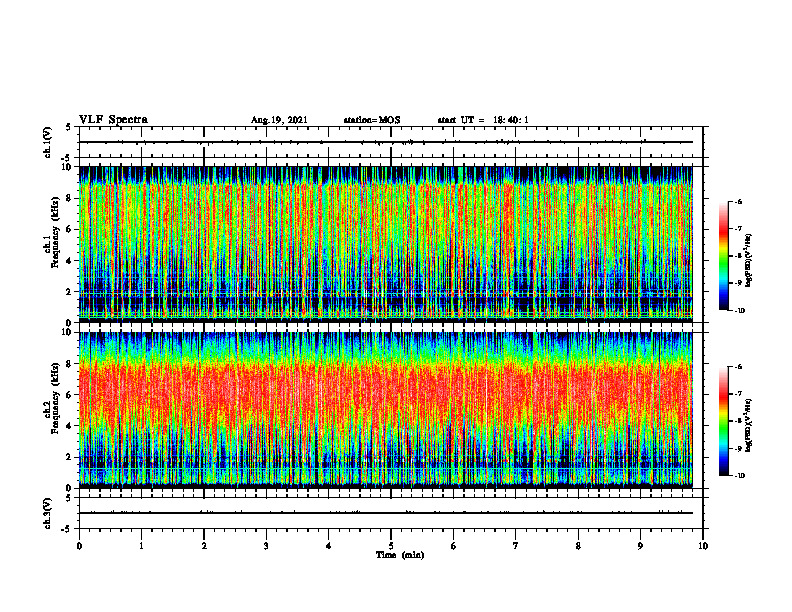Click the "3" tick on the time axis
Viewport: 792px width, 612px height.
pyautogui.click(x=266, y=546)
